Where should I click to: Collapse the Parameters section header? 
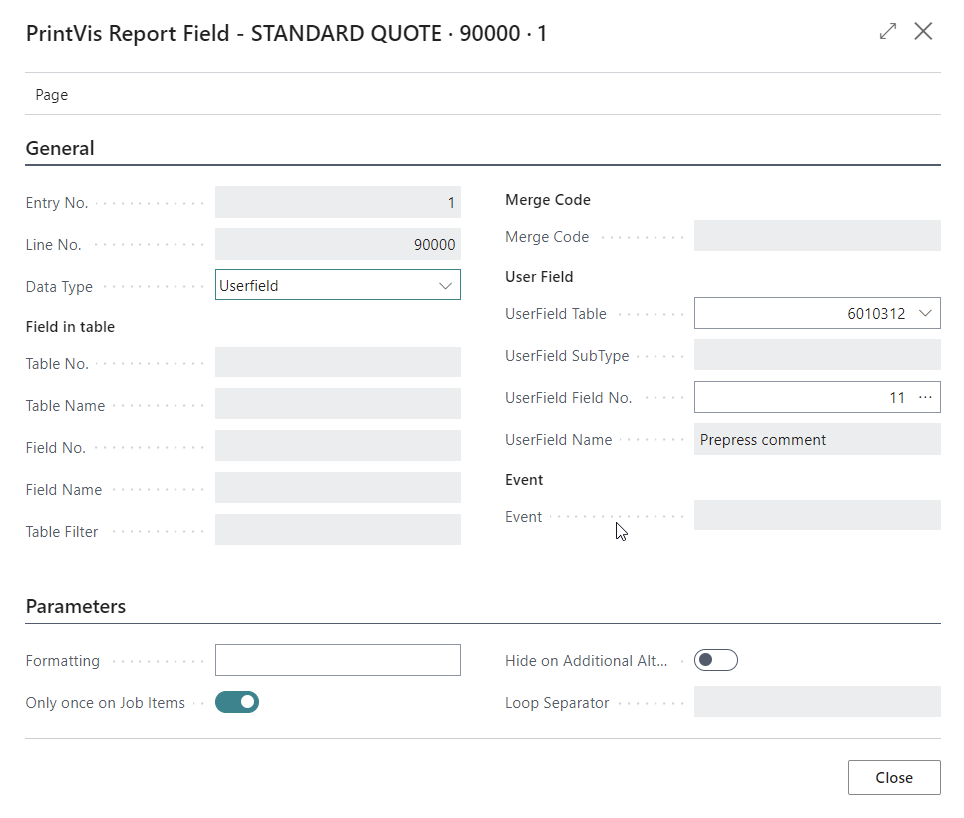76,606
